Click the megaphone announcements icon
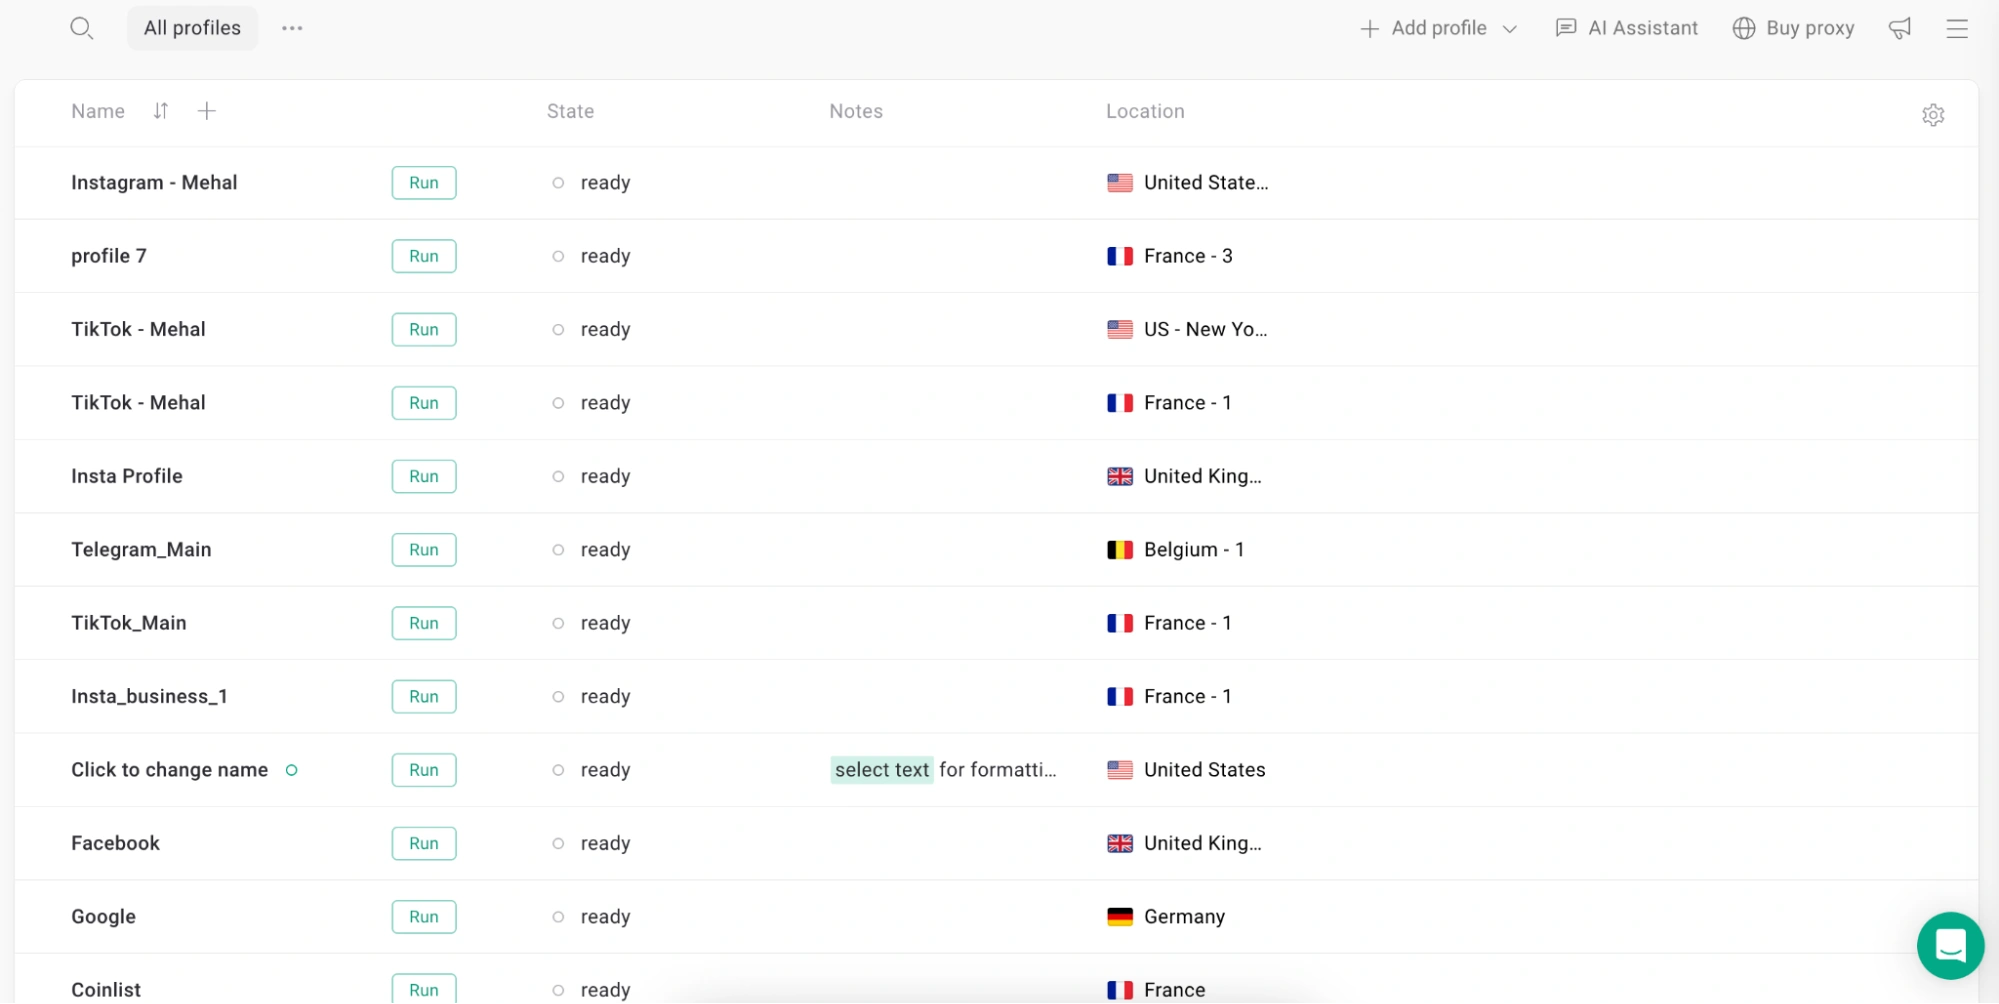1999x1004 pixels. point(1899,28)
